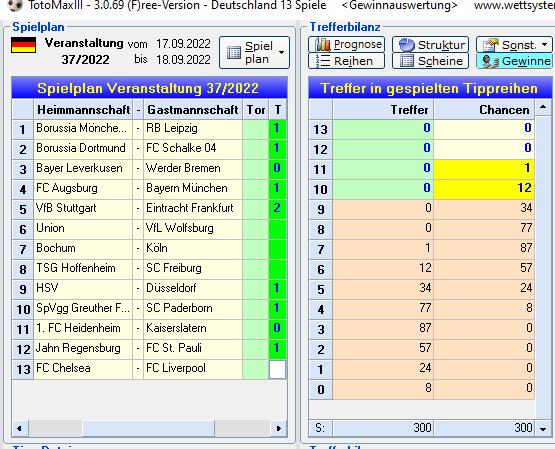Viewport: 555px width, 449px height.
Task: Select the FC Liverpool cell
Action: point(193,369)
